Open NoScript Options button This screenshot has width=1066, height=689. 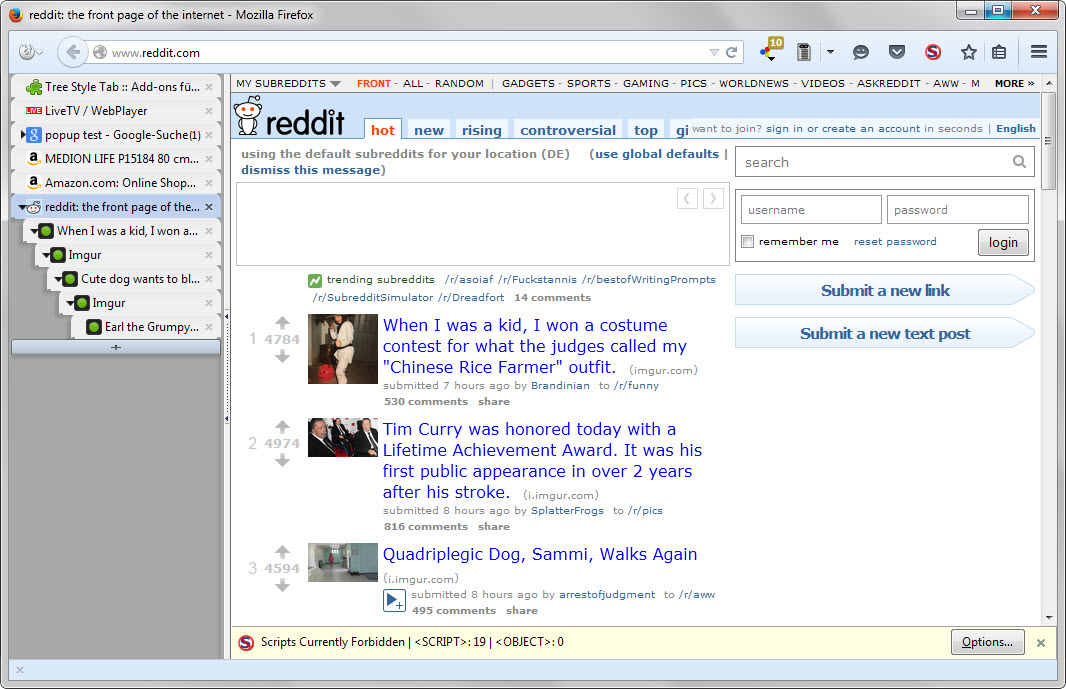pos(987,642)
